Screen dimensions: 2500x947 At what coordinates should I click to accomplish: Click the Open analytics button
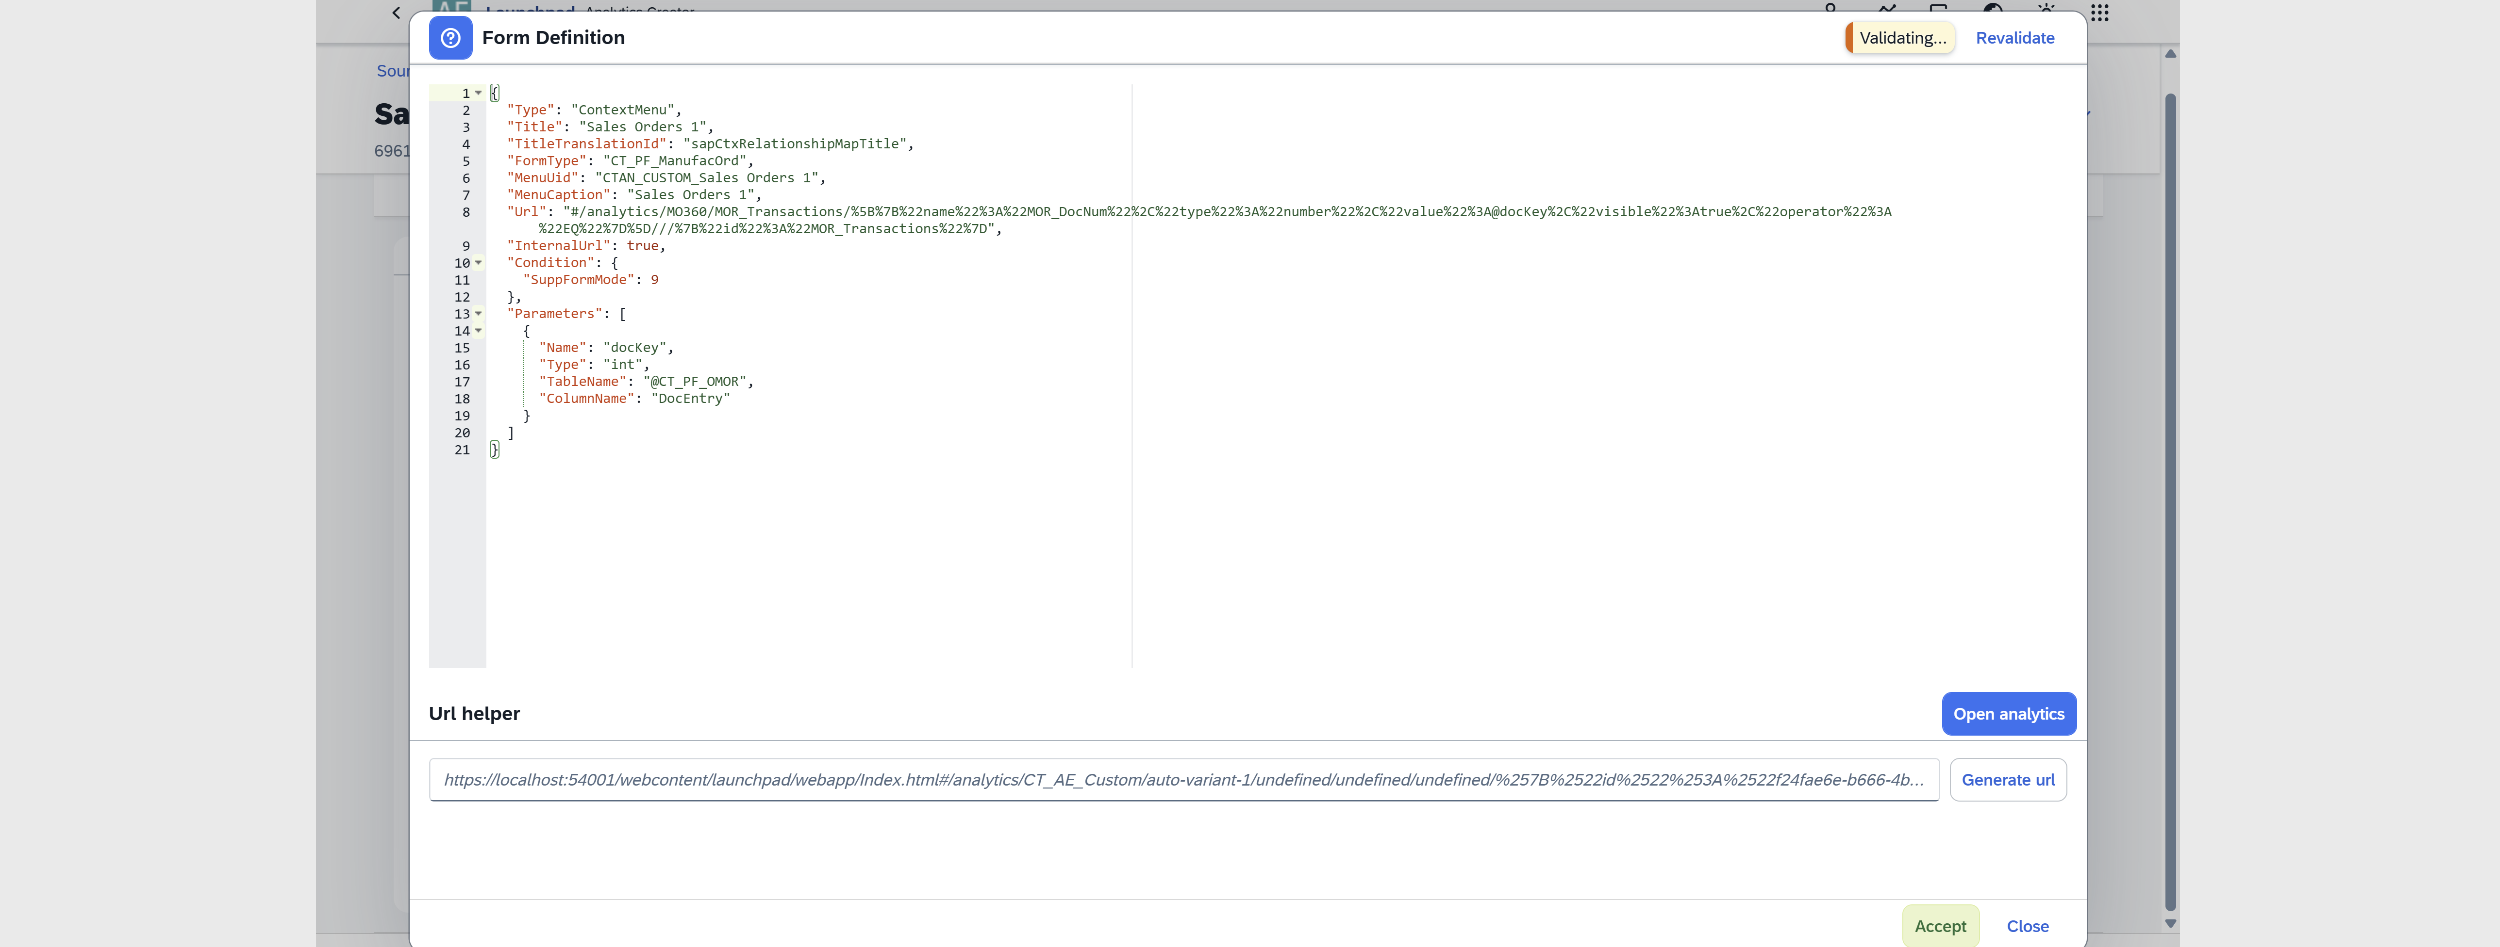pyautogui.click(x=2008, y=713)
